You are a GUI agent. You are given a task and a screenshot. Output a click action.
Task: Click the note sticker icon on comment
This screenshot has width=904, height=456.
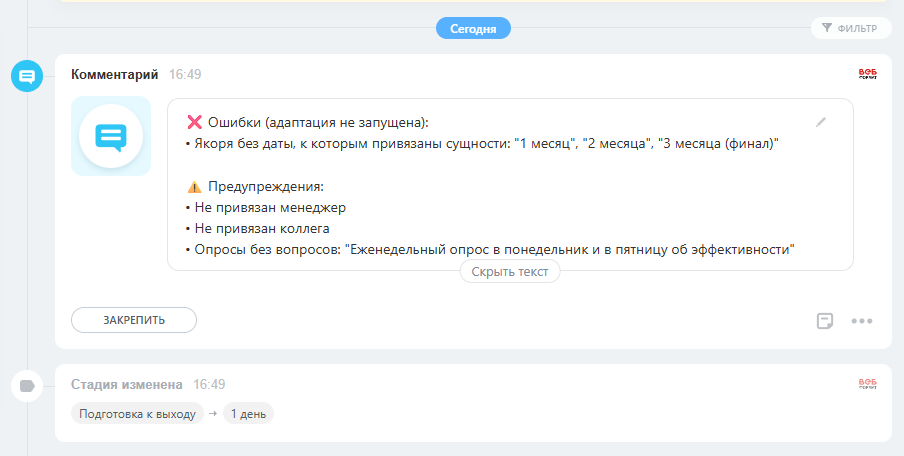[825, 321]
